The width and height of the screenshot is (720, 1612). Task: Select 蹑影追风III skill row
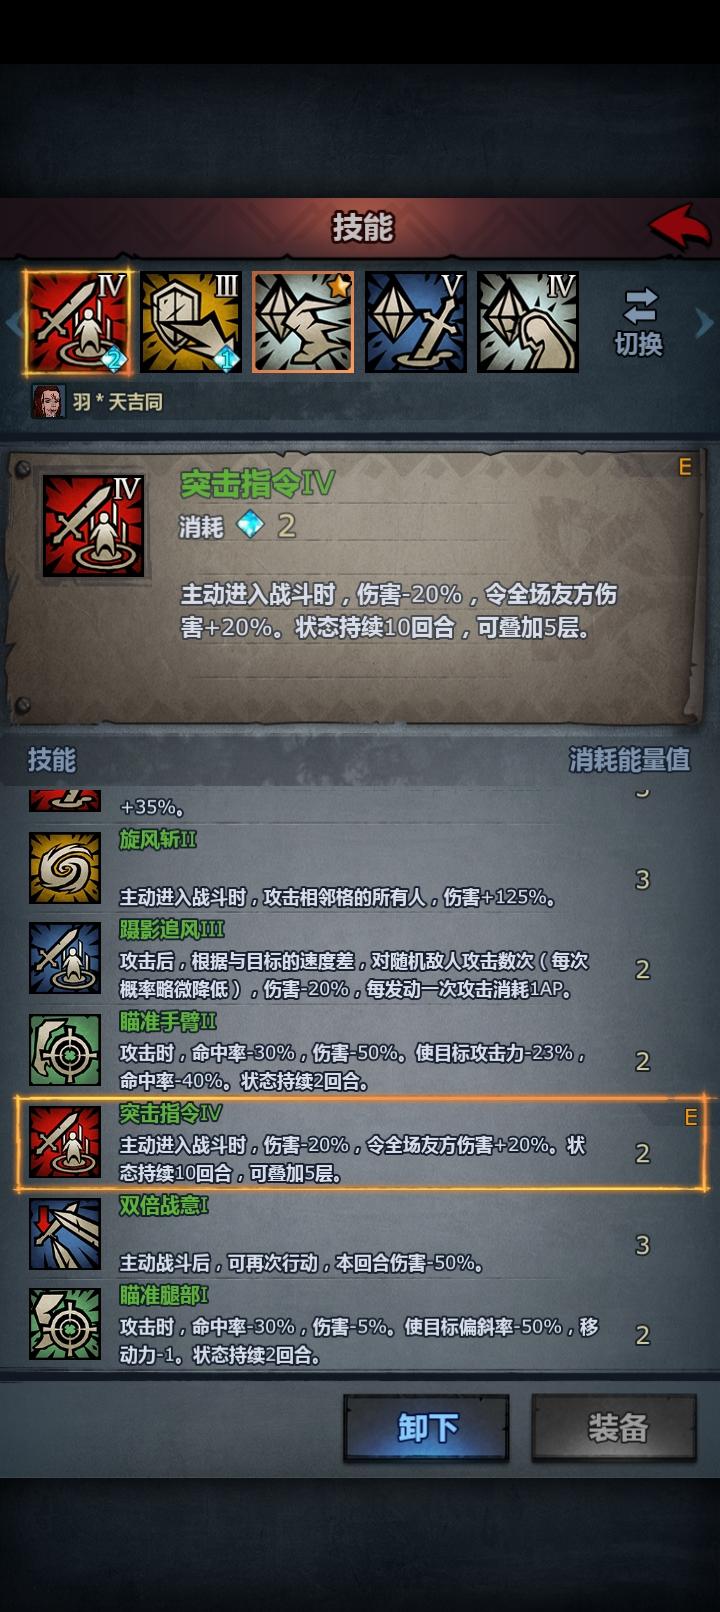(x=360, y=959)
